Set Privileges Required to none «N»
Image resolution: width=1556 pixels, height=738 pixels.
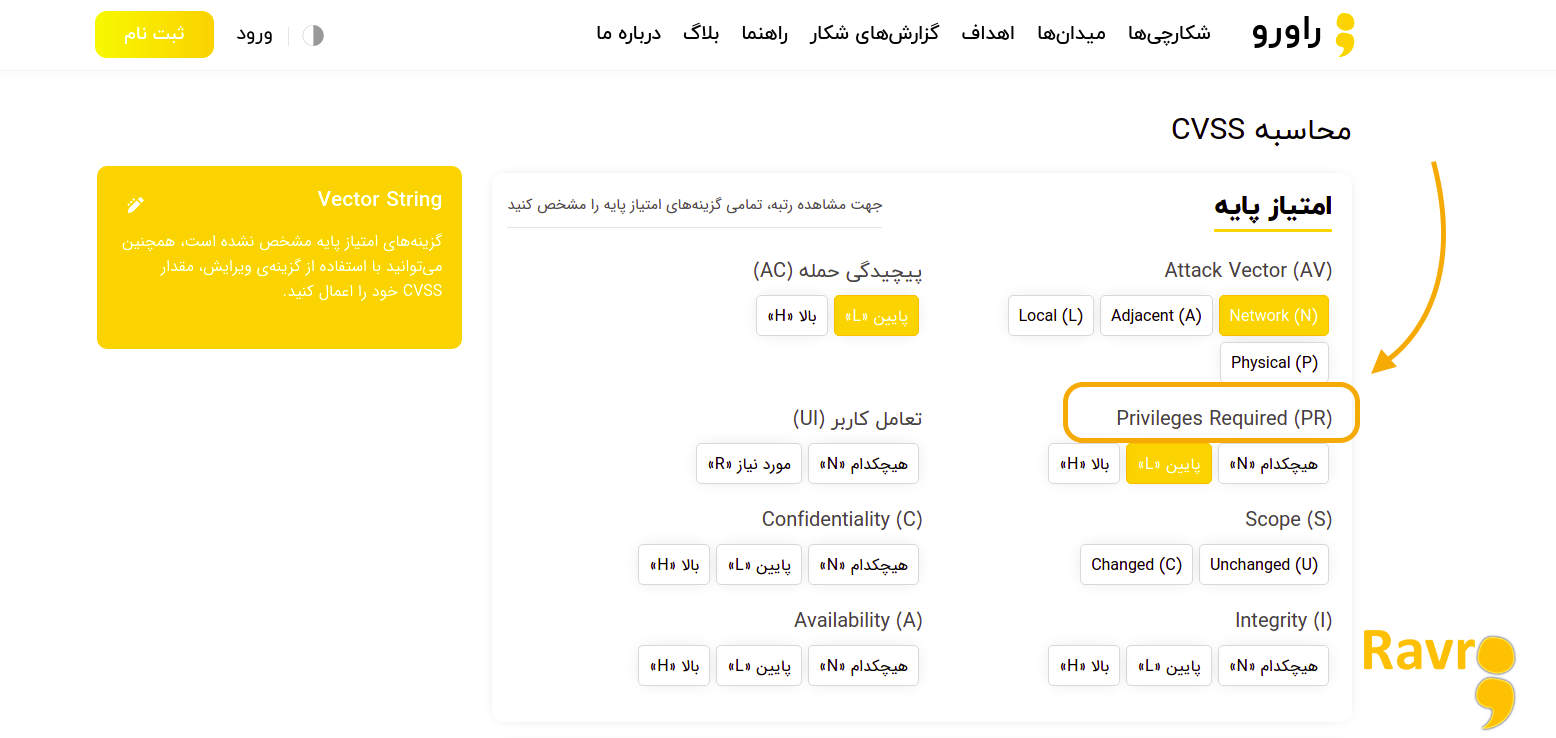[1273, 464]
